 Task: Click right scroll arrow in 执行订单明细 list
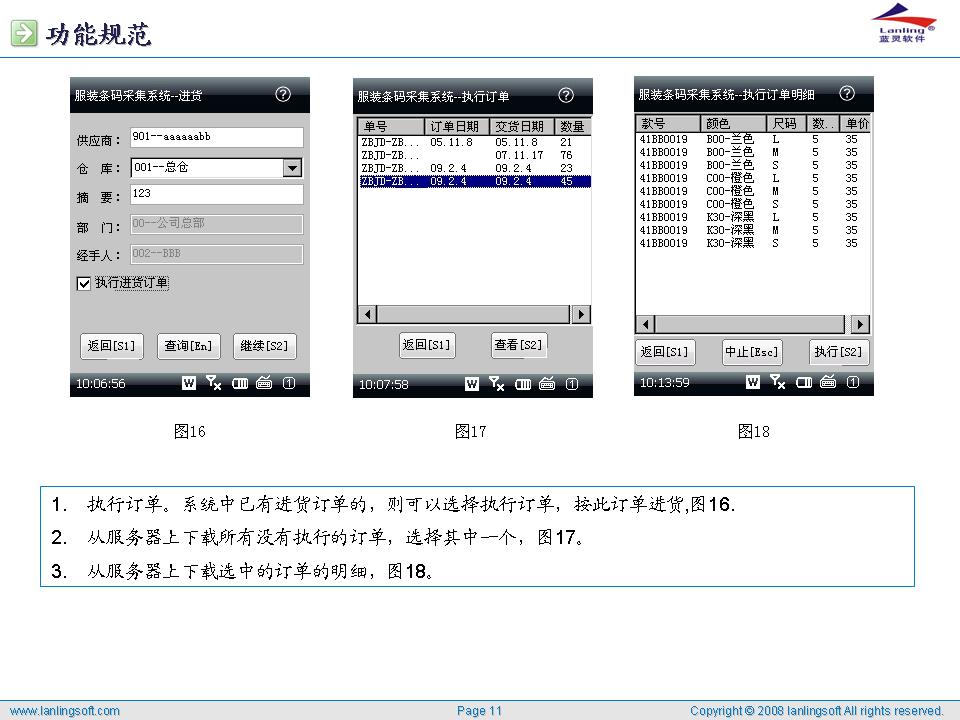(x=860, y=324)
